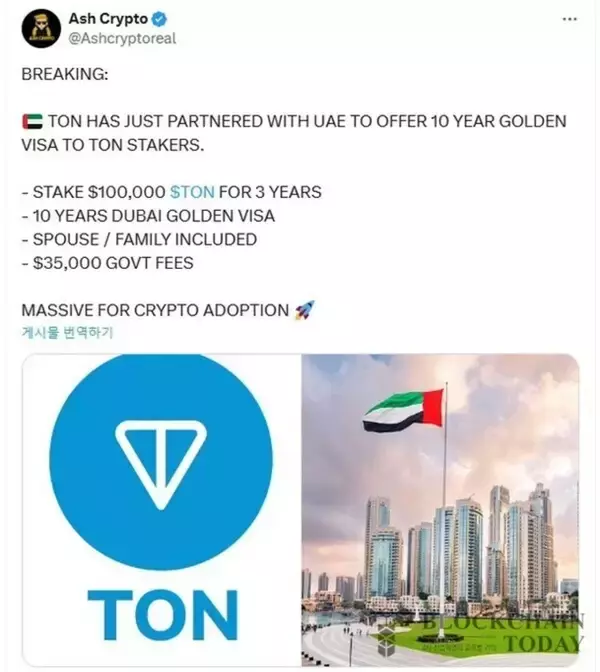Image resolution: width=600 pixels, height=672 pixels.
Task: Click the 게시물 번역하기 translate link
Action: pos(66,333)
